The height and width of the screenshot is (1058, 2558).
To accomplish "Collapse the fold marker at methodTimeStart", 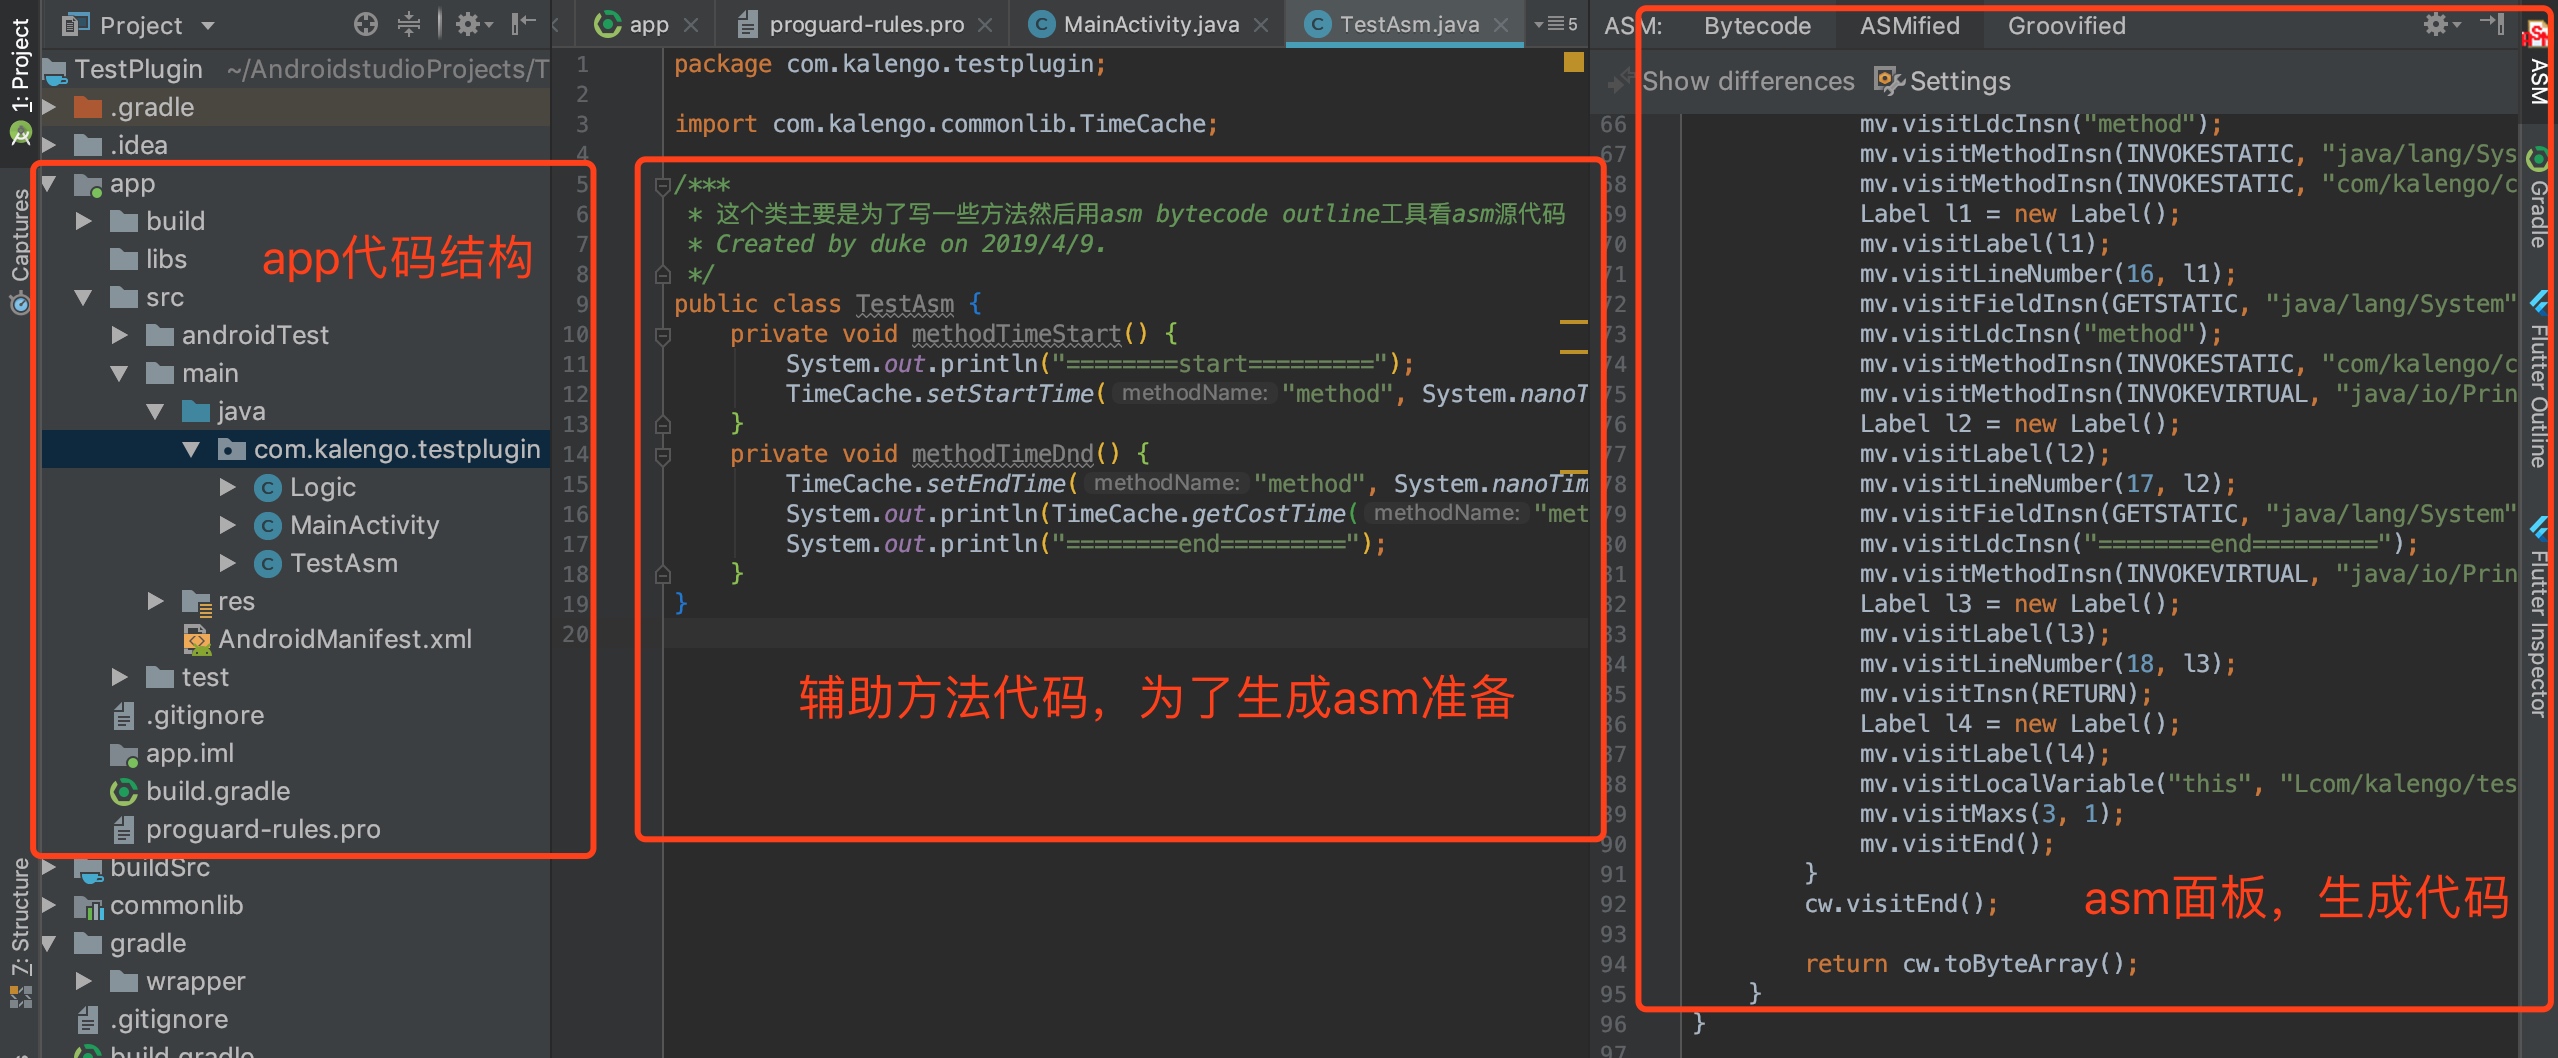I will pyautogui.click(x=662, y=336).
